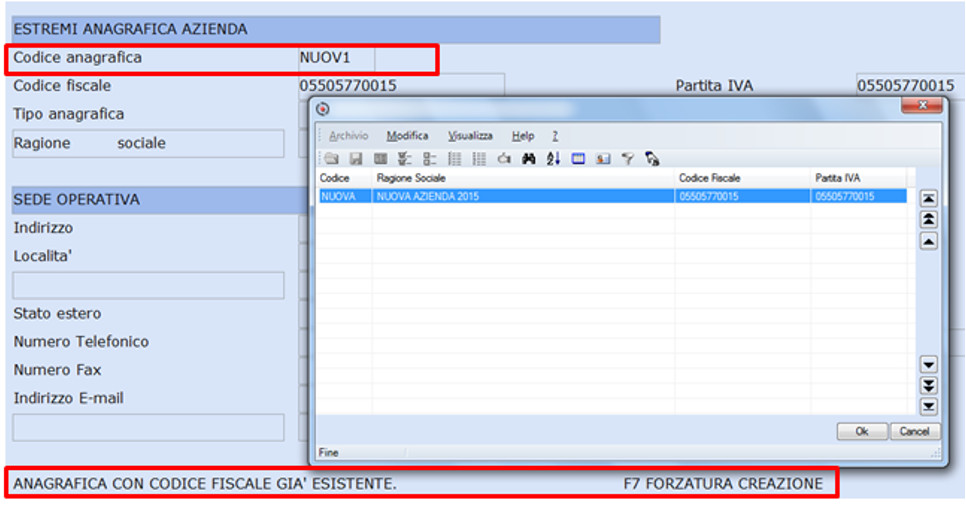Click the page down double-arrow button

(x=928, y=386)
